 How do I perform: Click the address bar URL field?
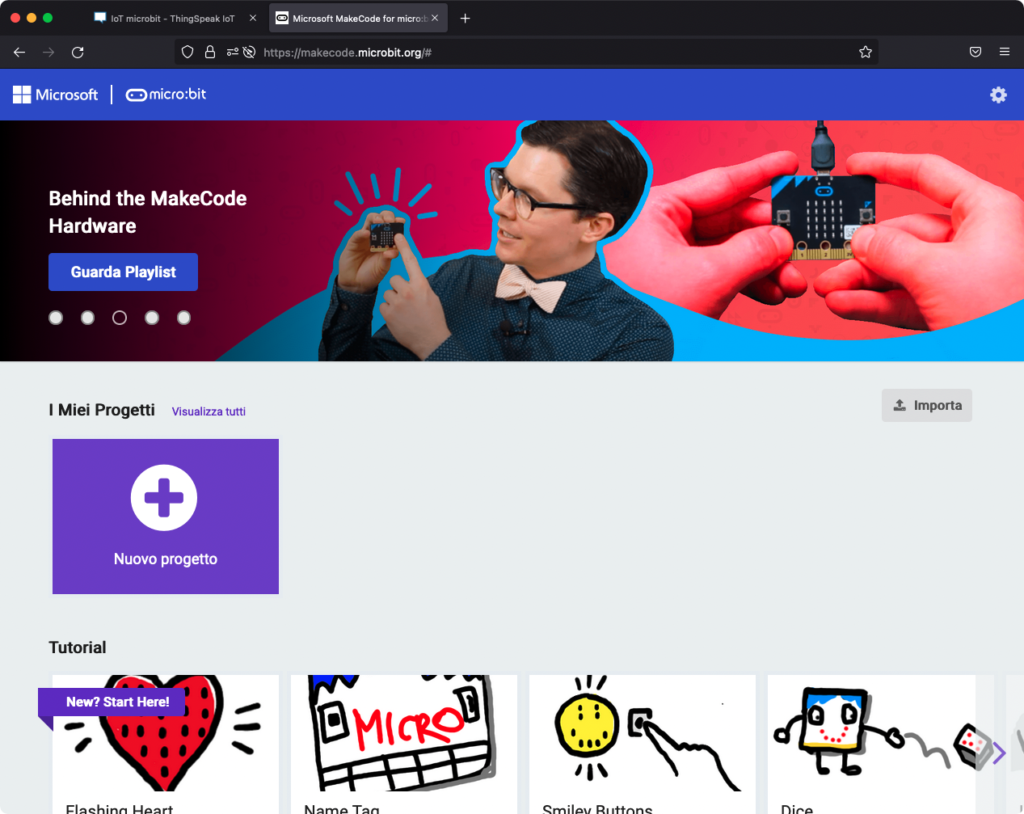click(x=550, y=52)
